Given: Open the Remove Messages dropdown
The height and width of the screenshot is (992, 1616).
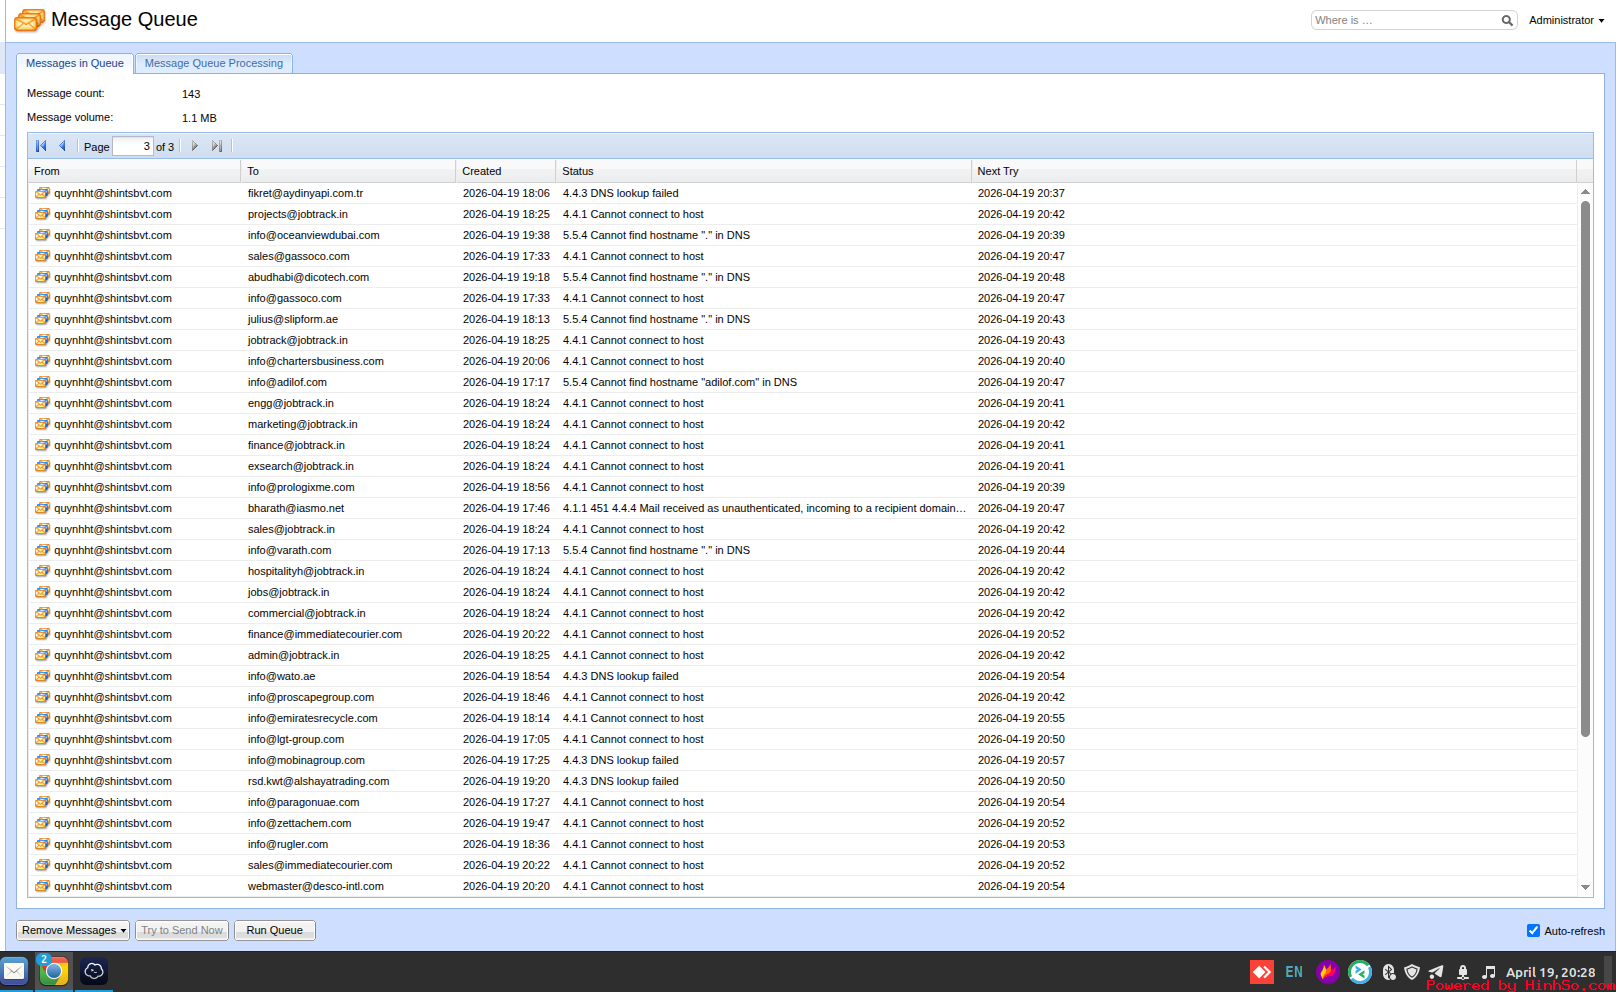Looking at the screenshot, I should (73, 930).
